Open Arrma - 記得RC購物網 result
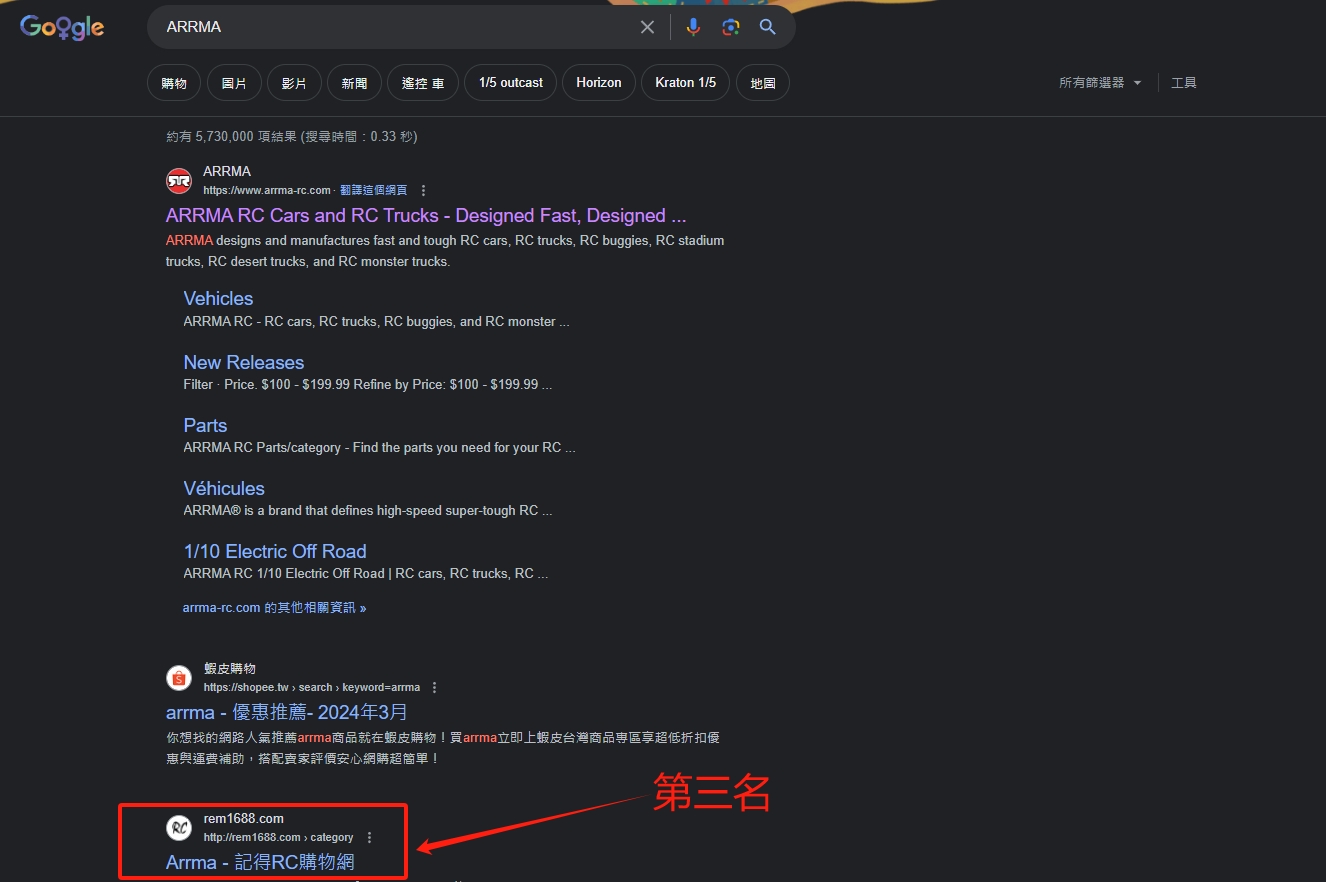The image size is (1326, 882). pos(260,862)
